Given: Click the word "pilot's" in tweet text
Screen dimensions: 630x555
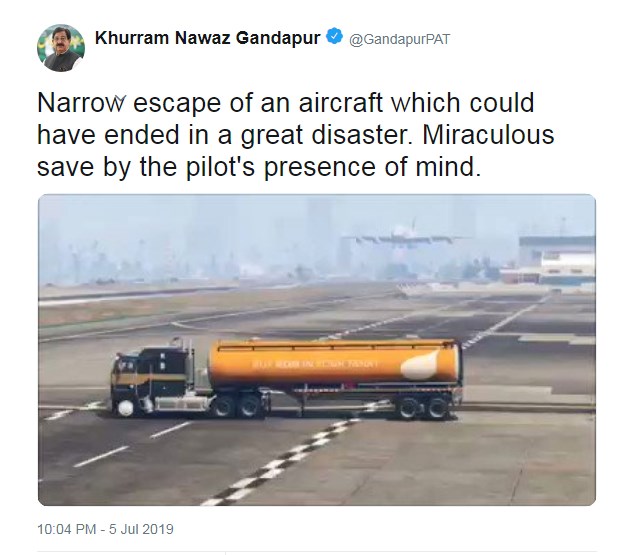Looking at the screenshot, I should 220,167.
